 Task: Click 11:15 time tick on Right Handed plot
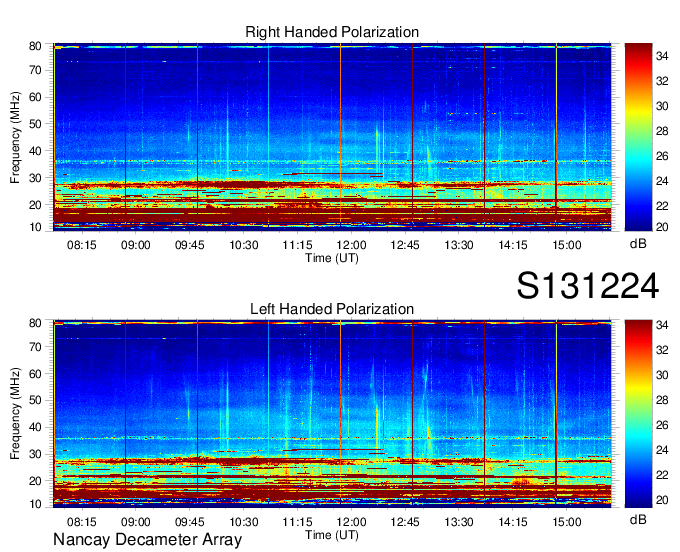click(x=297, y=245)
